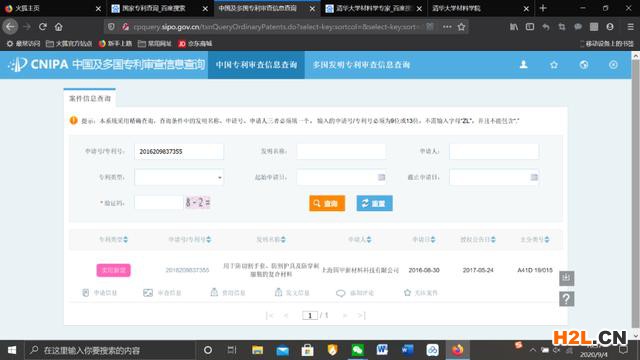Bookmark this page with the star icon
This screenshot has height=360, width=640.
pyautogui.click(x=461, y=27)
